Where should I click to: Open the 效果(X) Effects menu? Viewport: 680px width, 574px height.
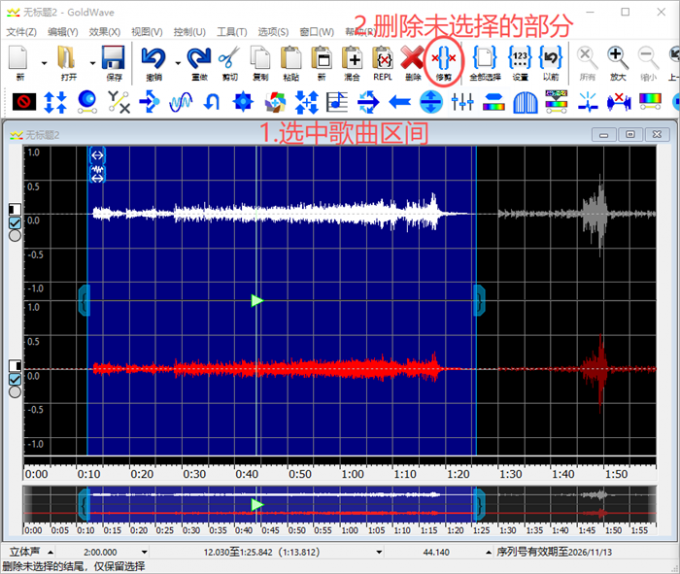105,32
